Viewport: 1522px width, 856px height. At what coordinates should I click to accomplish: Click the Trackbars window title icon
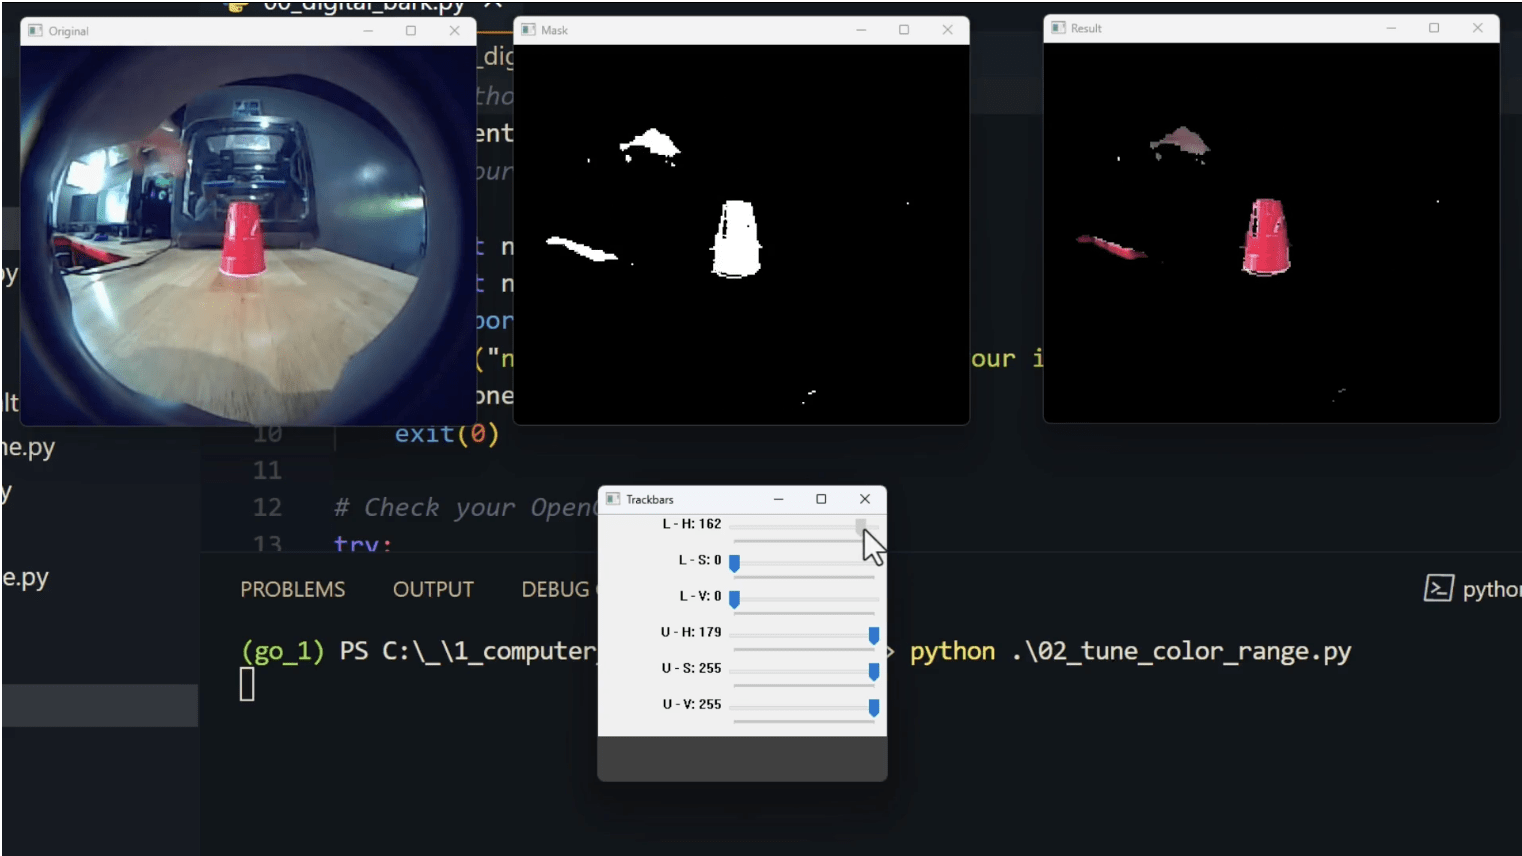(x=613, y=499)
